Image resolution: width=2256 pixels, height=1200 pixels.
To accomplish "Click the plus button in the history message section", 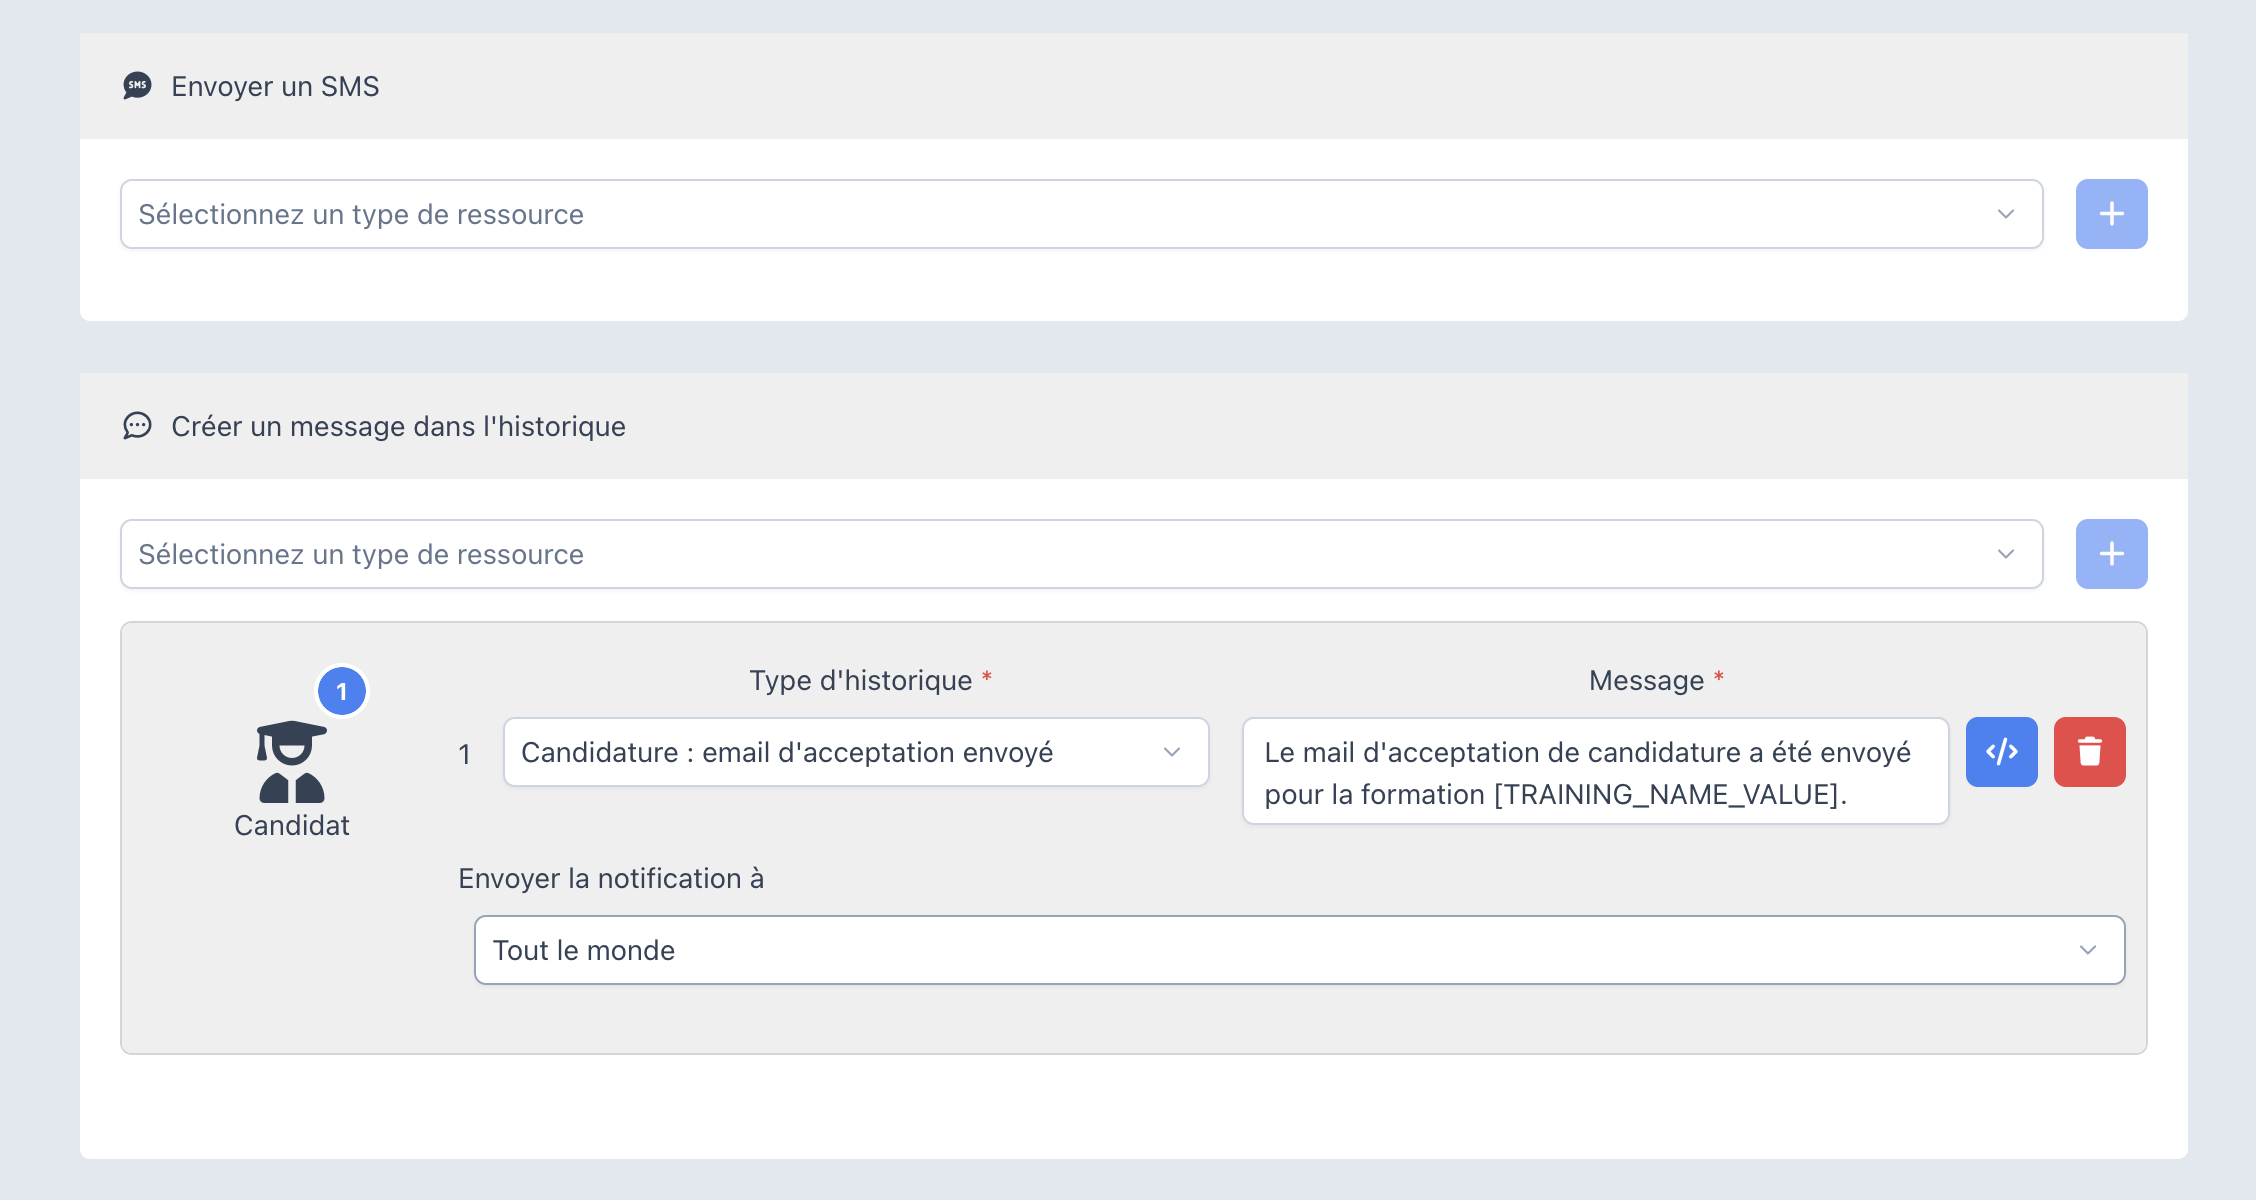I will pyautogui.click(x=2111, y=554).
